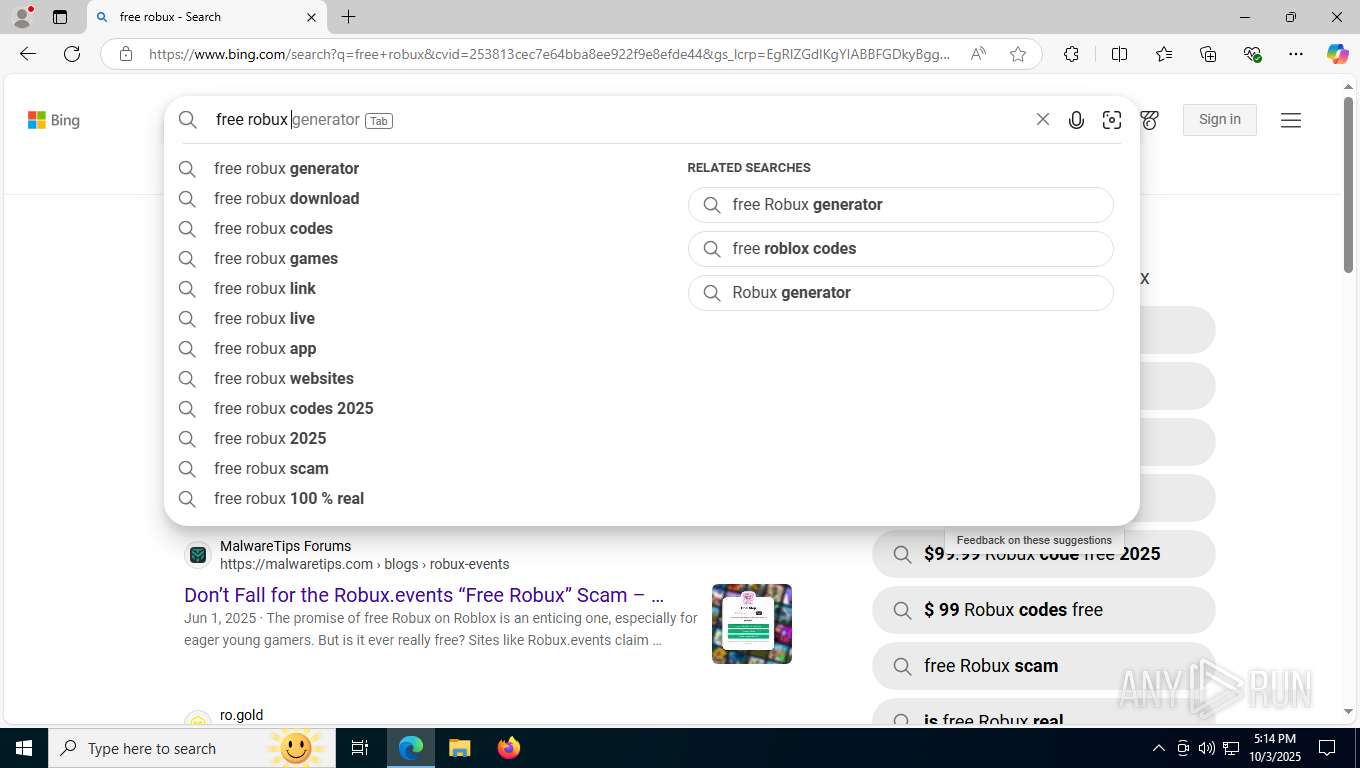Select suggestion free robux codes
Image resolution: width=1360 pixels, height=768 pixels.
(x=273, y=229)
